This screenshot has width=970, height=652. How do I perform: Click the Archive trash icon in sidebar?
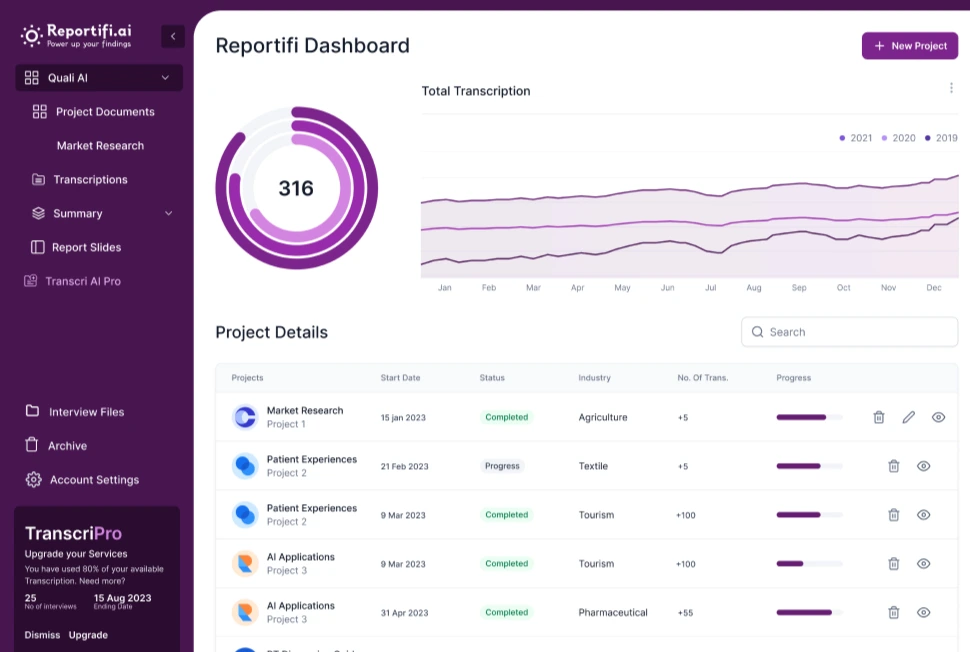[33, 445]
